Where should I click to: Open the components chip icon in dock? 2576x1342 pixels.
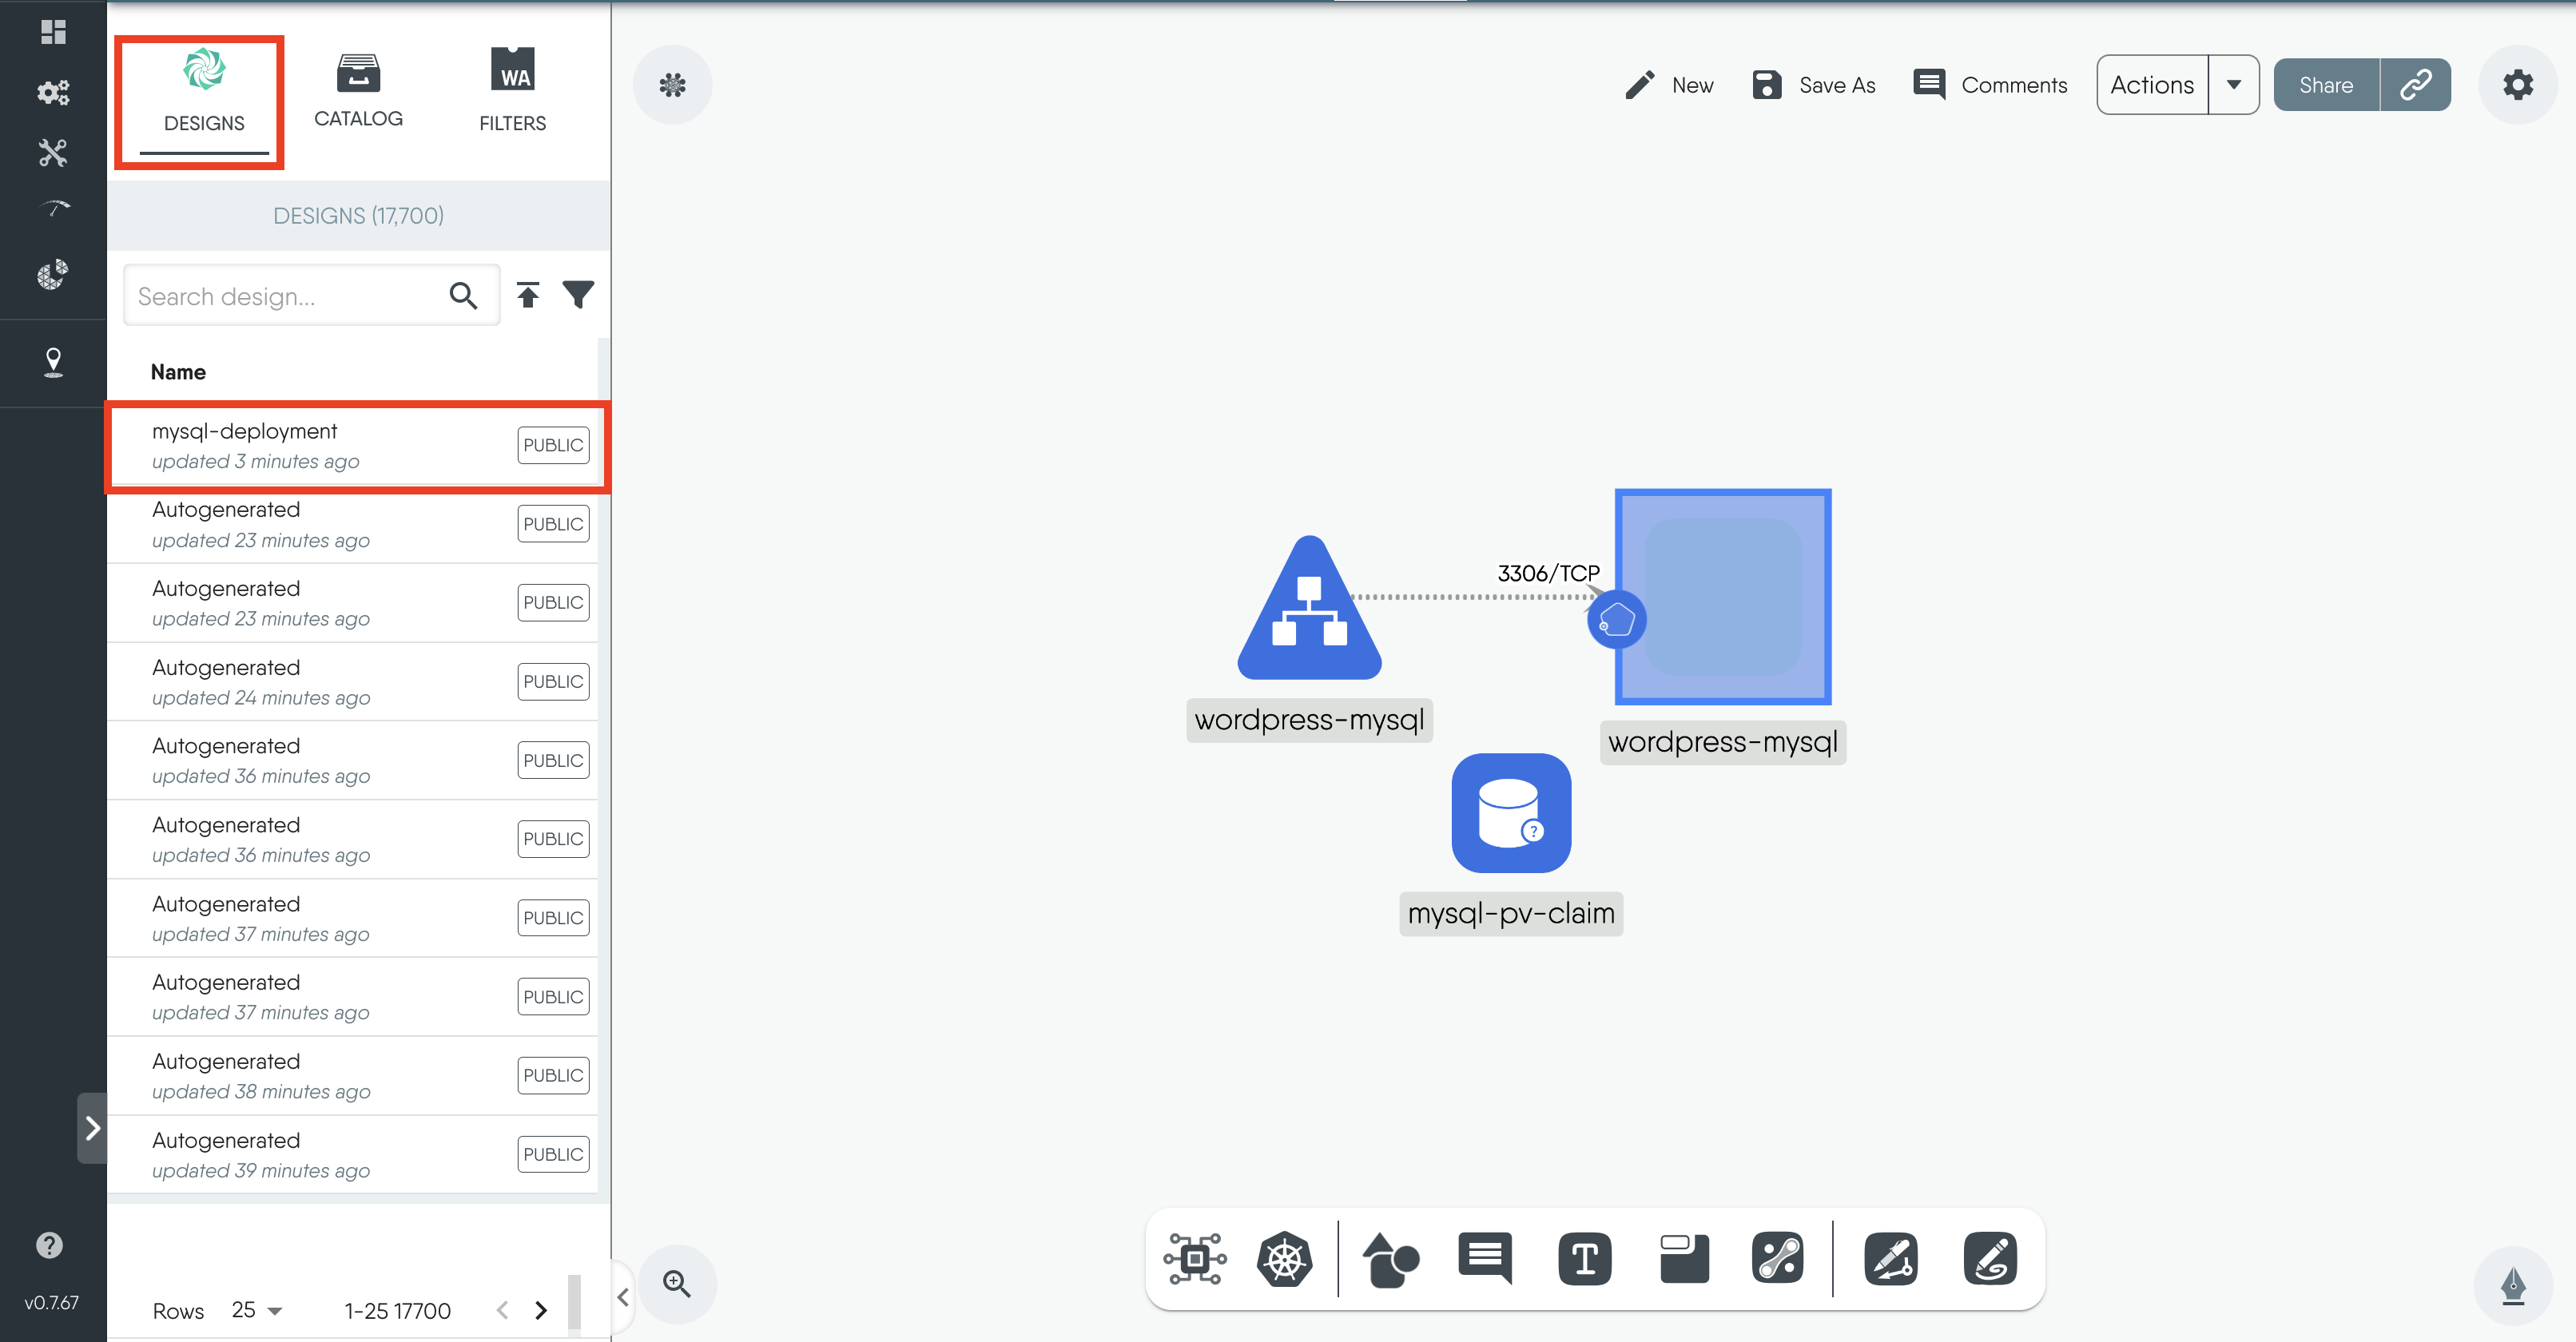coord(1194,1259)
